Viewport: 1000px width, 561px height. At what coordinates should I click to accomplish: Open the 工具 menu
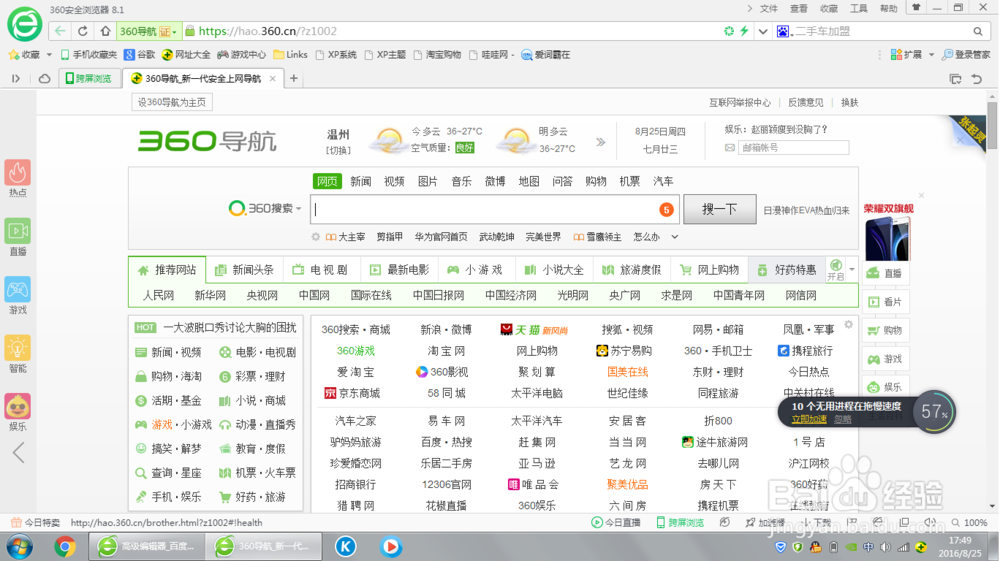[858, 8]
